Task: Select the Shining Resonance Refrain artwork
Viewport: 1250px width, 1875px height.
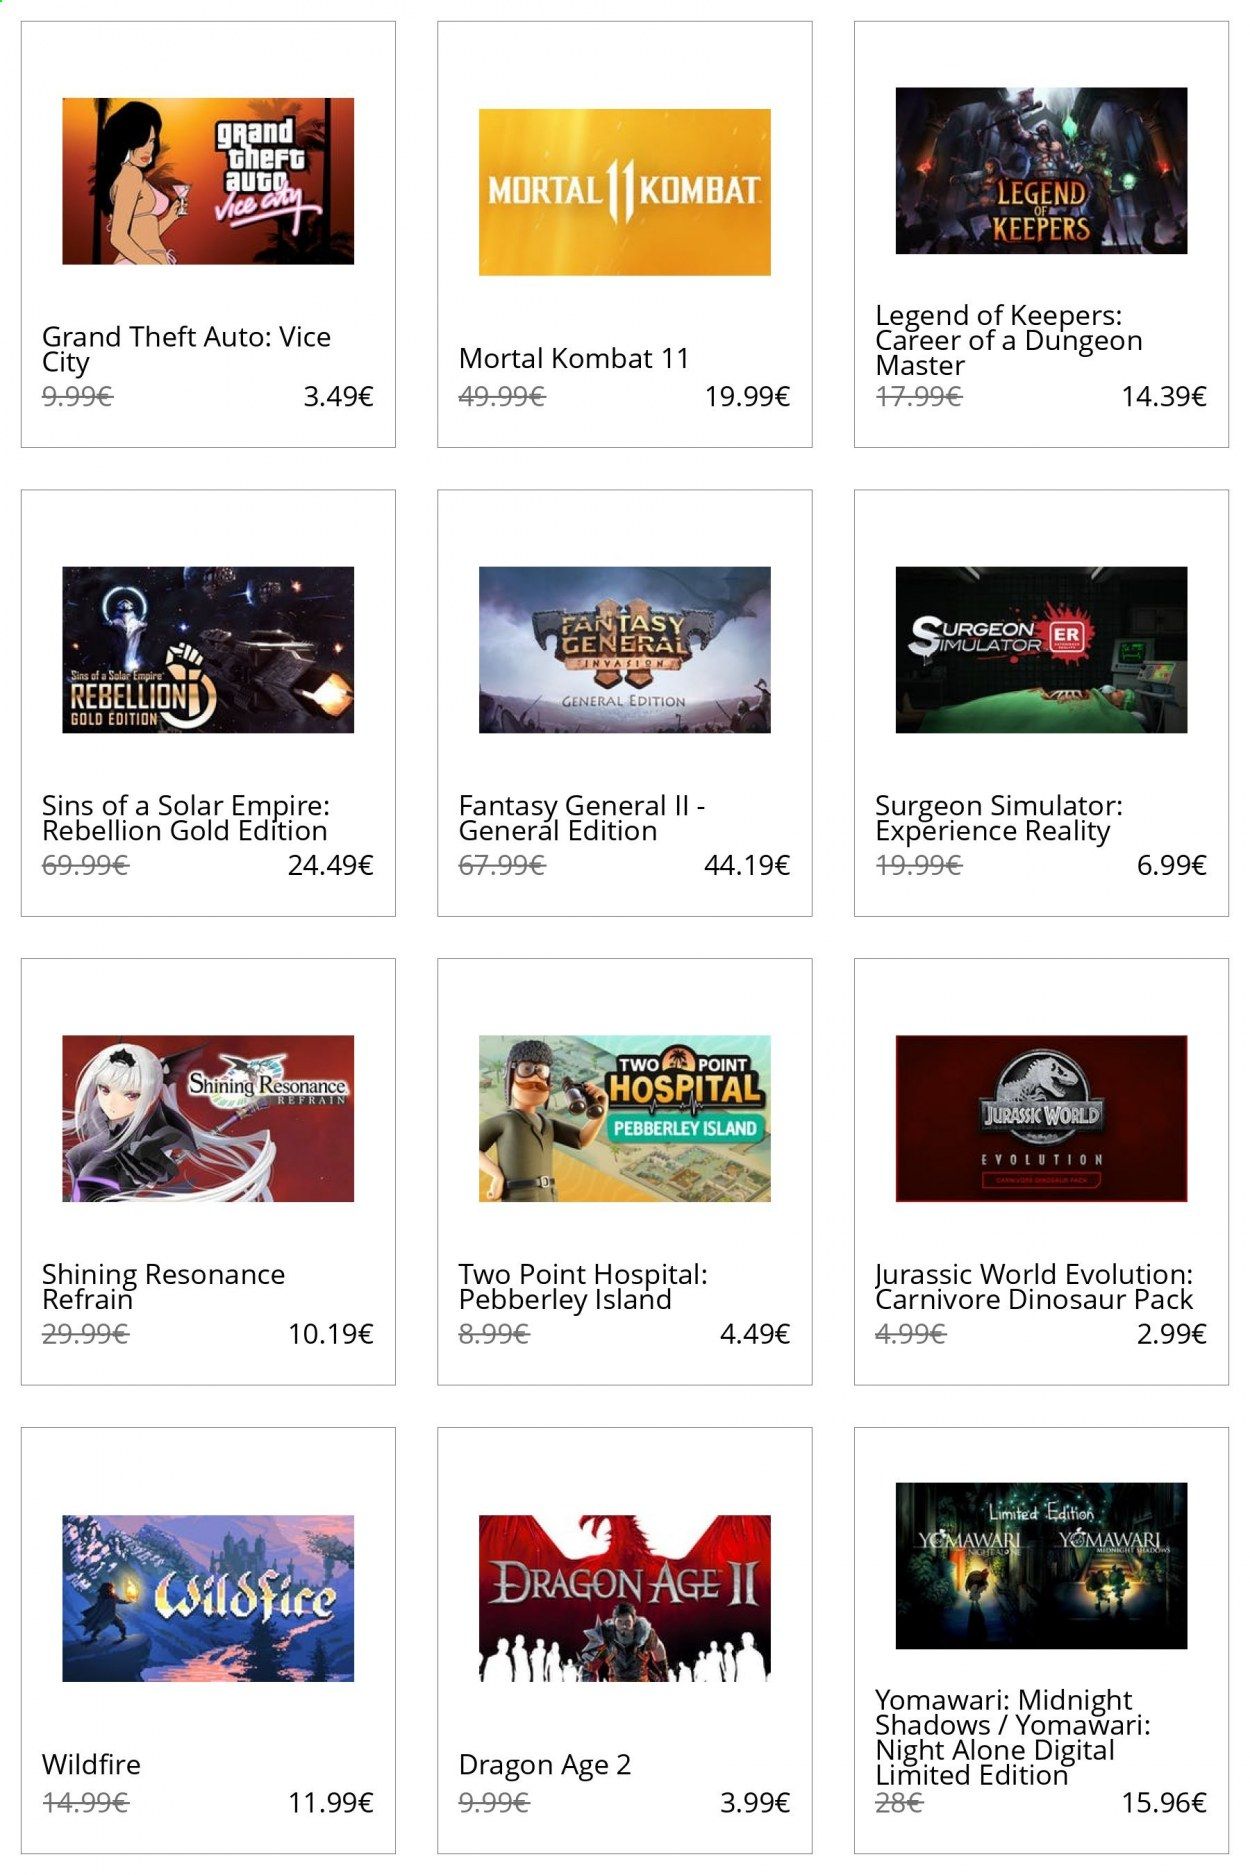Action: click(208, 1118)
